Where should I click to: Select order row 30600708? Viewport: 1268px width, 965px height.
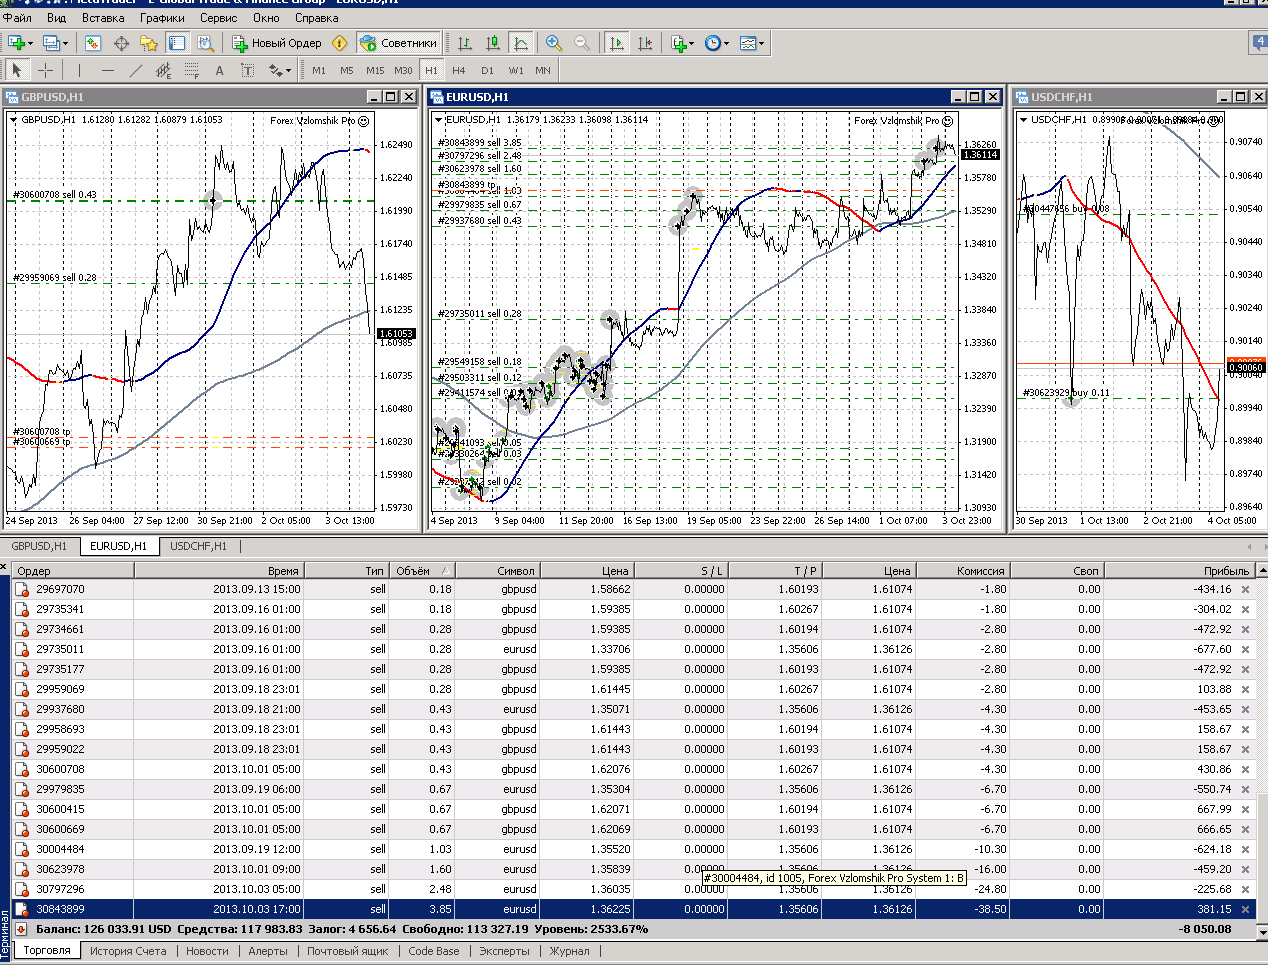(x=634, y=769)
